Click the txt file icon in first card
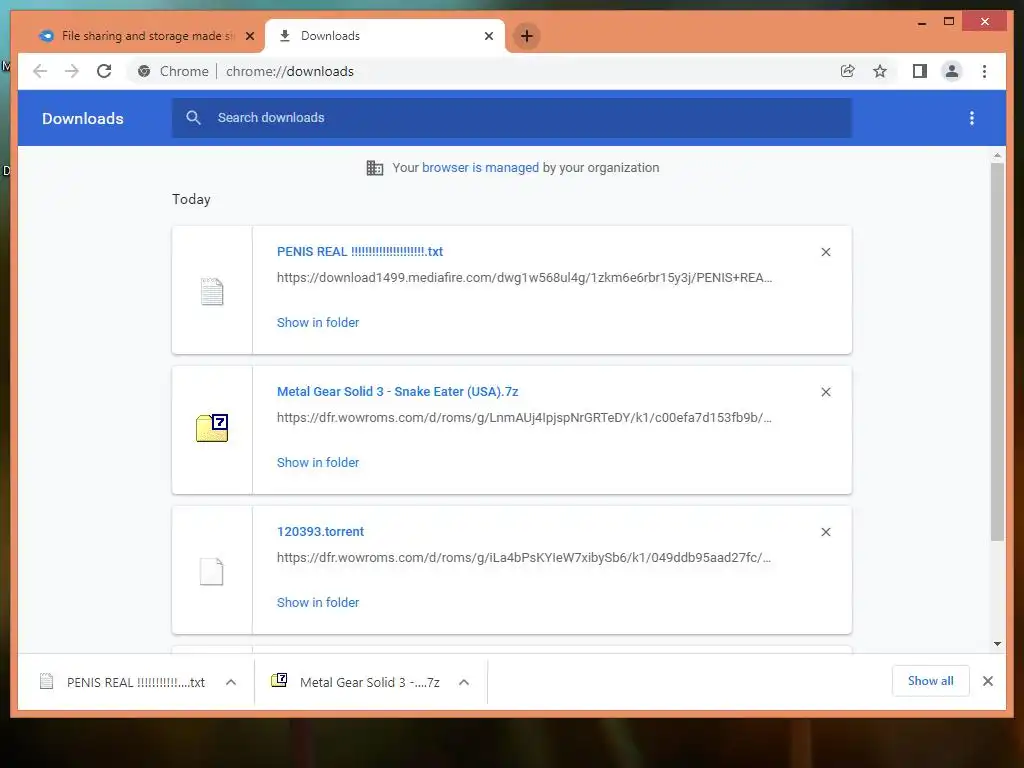 pos(212,291)
